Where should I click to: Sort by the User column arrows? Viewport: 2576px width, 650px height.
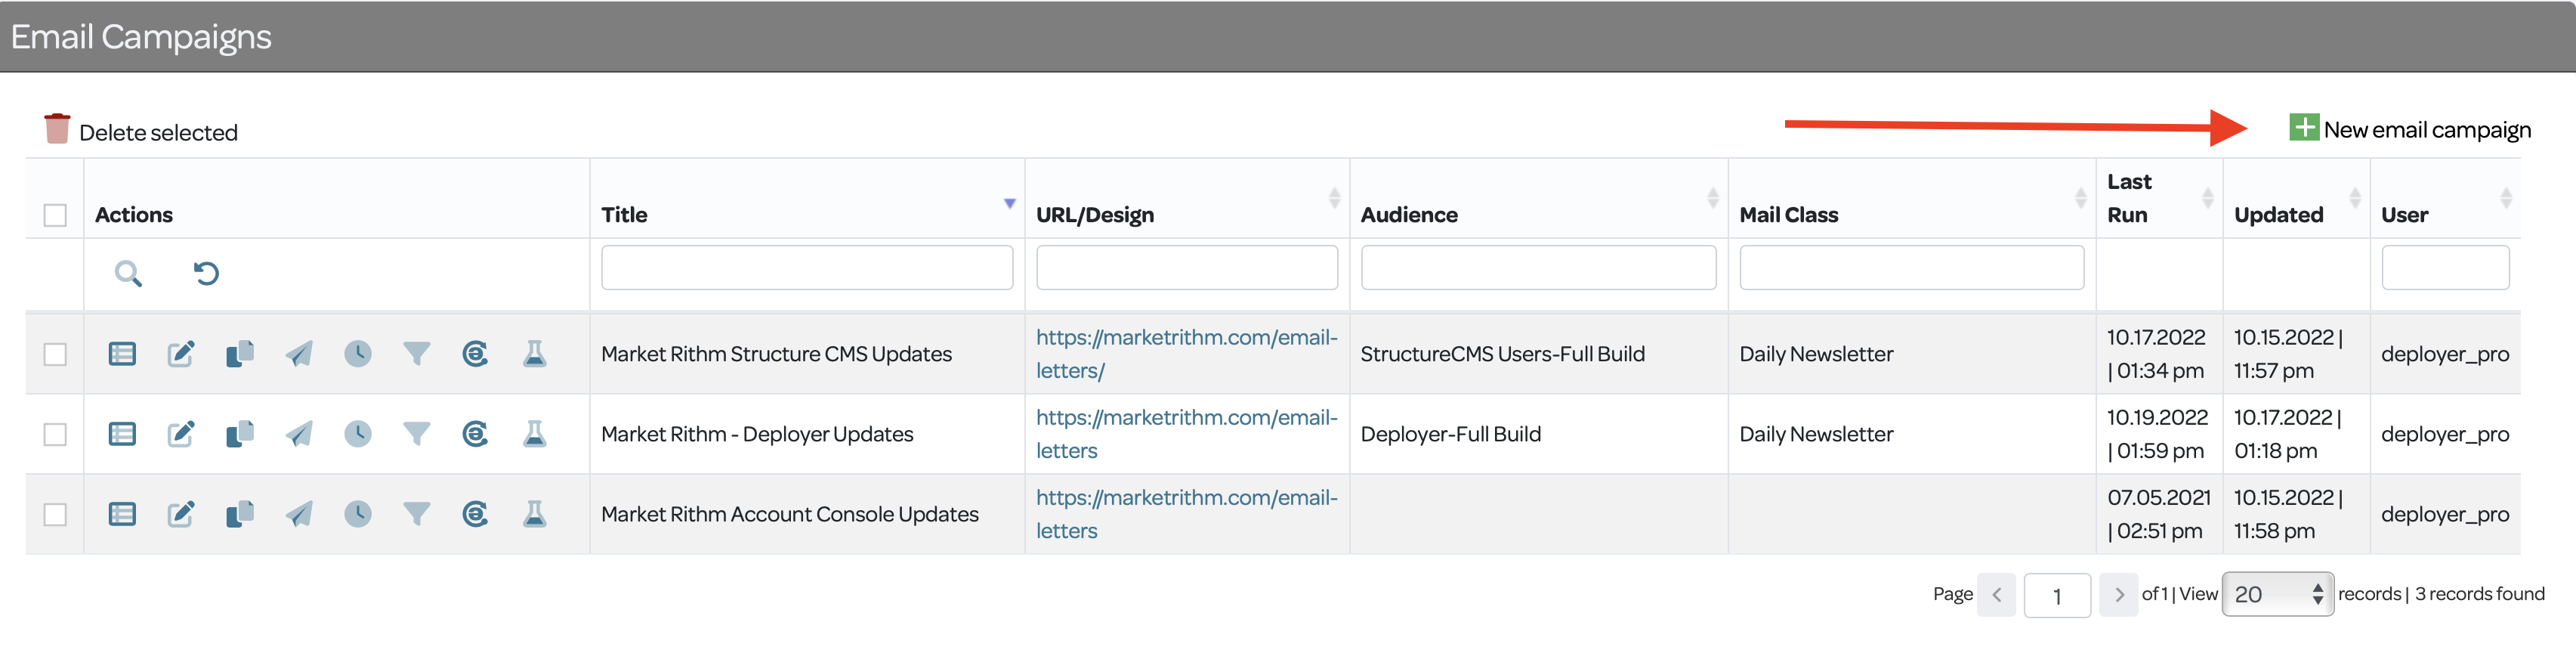point(2506,198)
